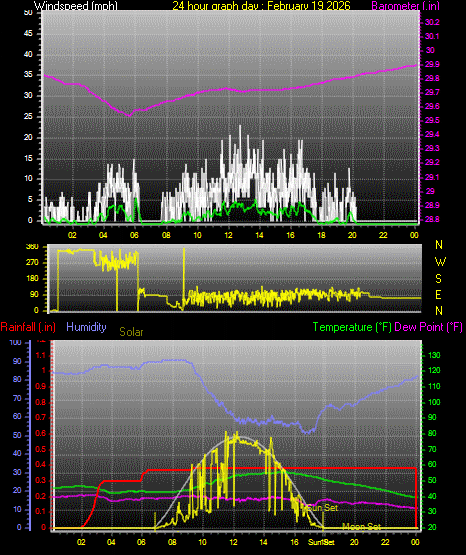Click the Solar legend label
This screenshot has height=555, width=466.
point(131,332)
